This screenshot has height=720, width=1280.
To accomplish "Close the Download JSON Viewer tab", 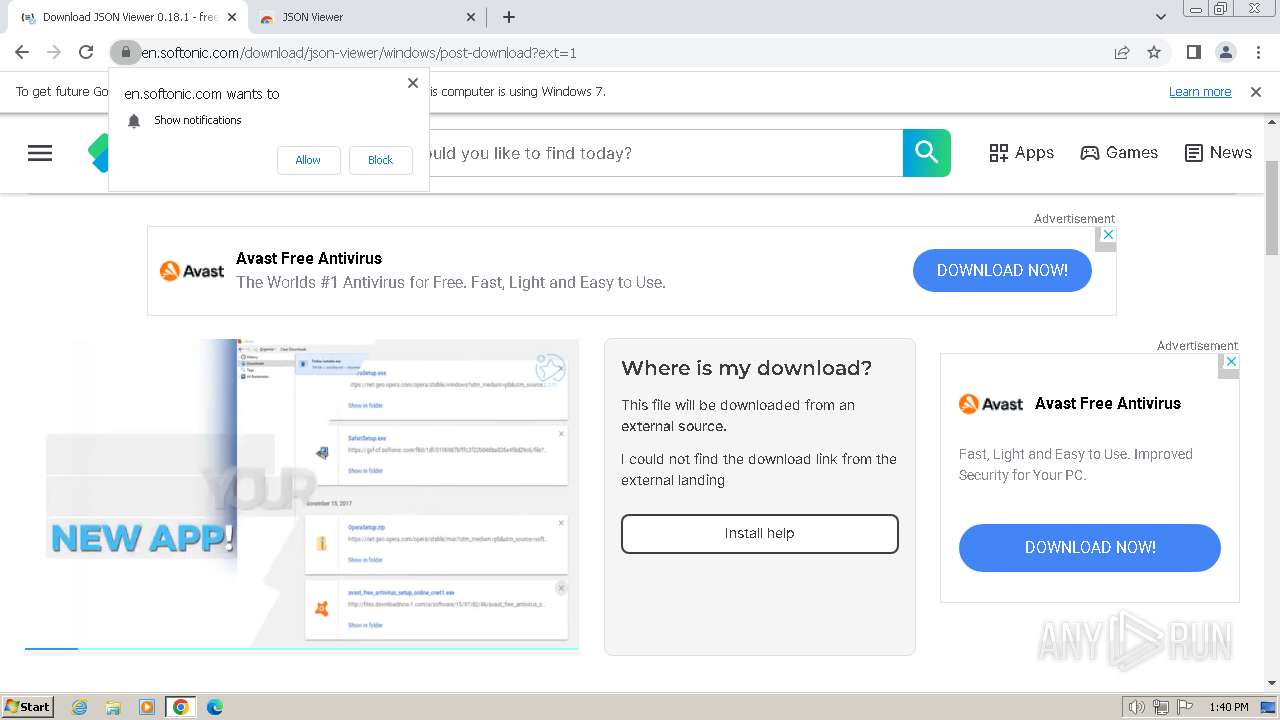I will click(232, 17).
